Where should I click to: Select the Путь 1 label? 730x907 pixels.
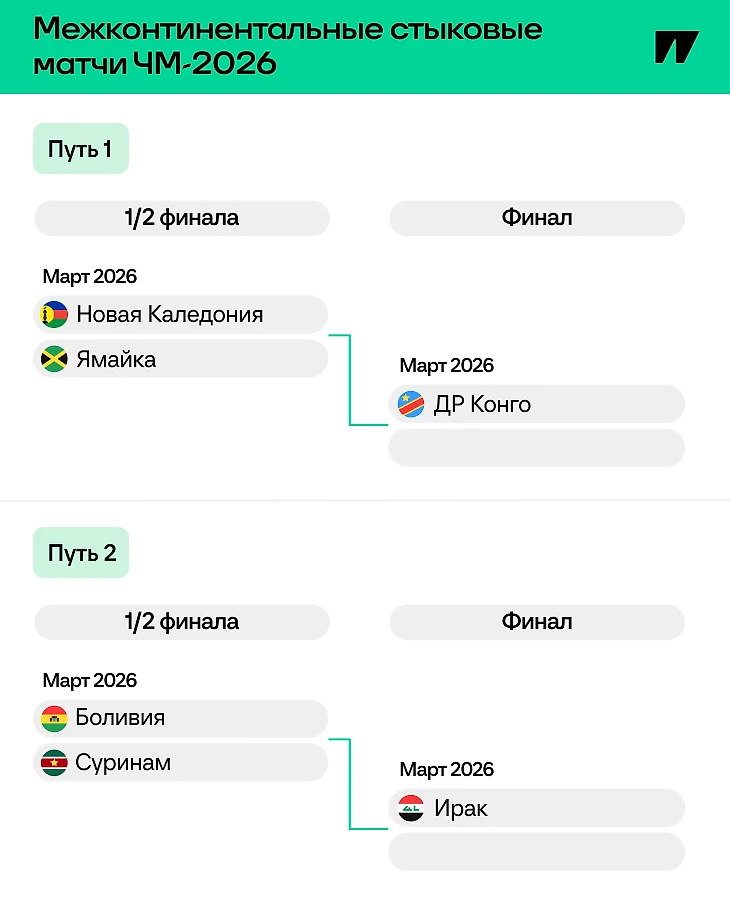pyautogui.click(x=80, y=149)
